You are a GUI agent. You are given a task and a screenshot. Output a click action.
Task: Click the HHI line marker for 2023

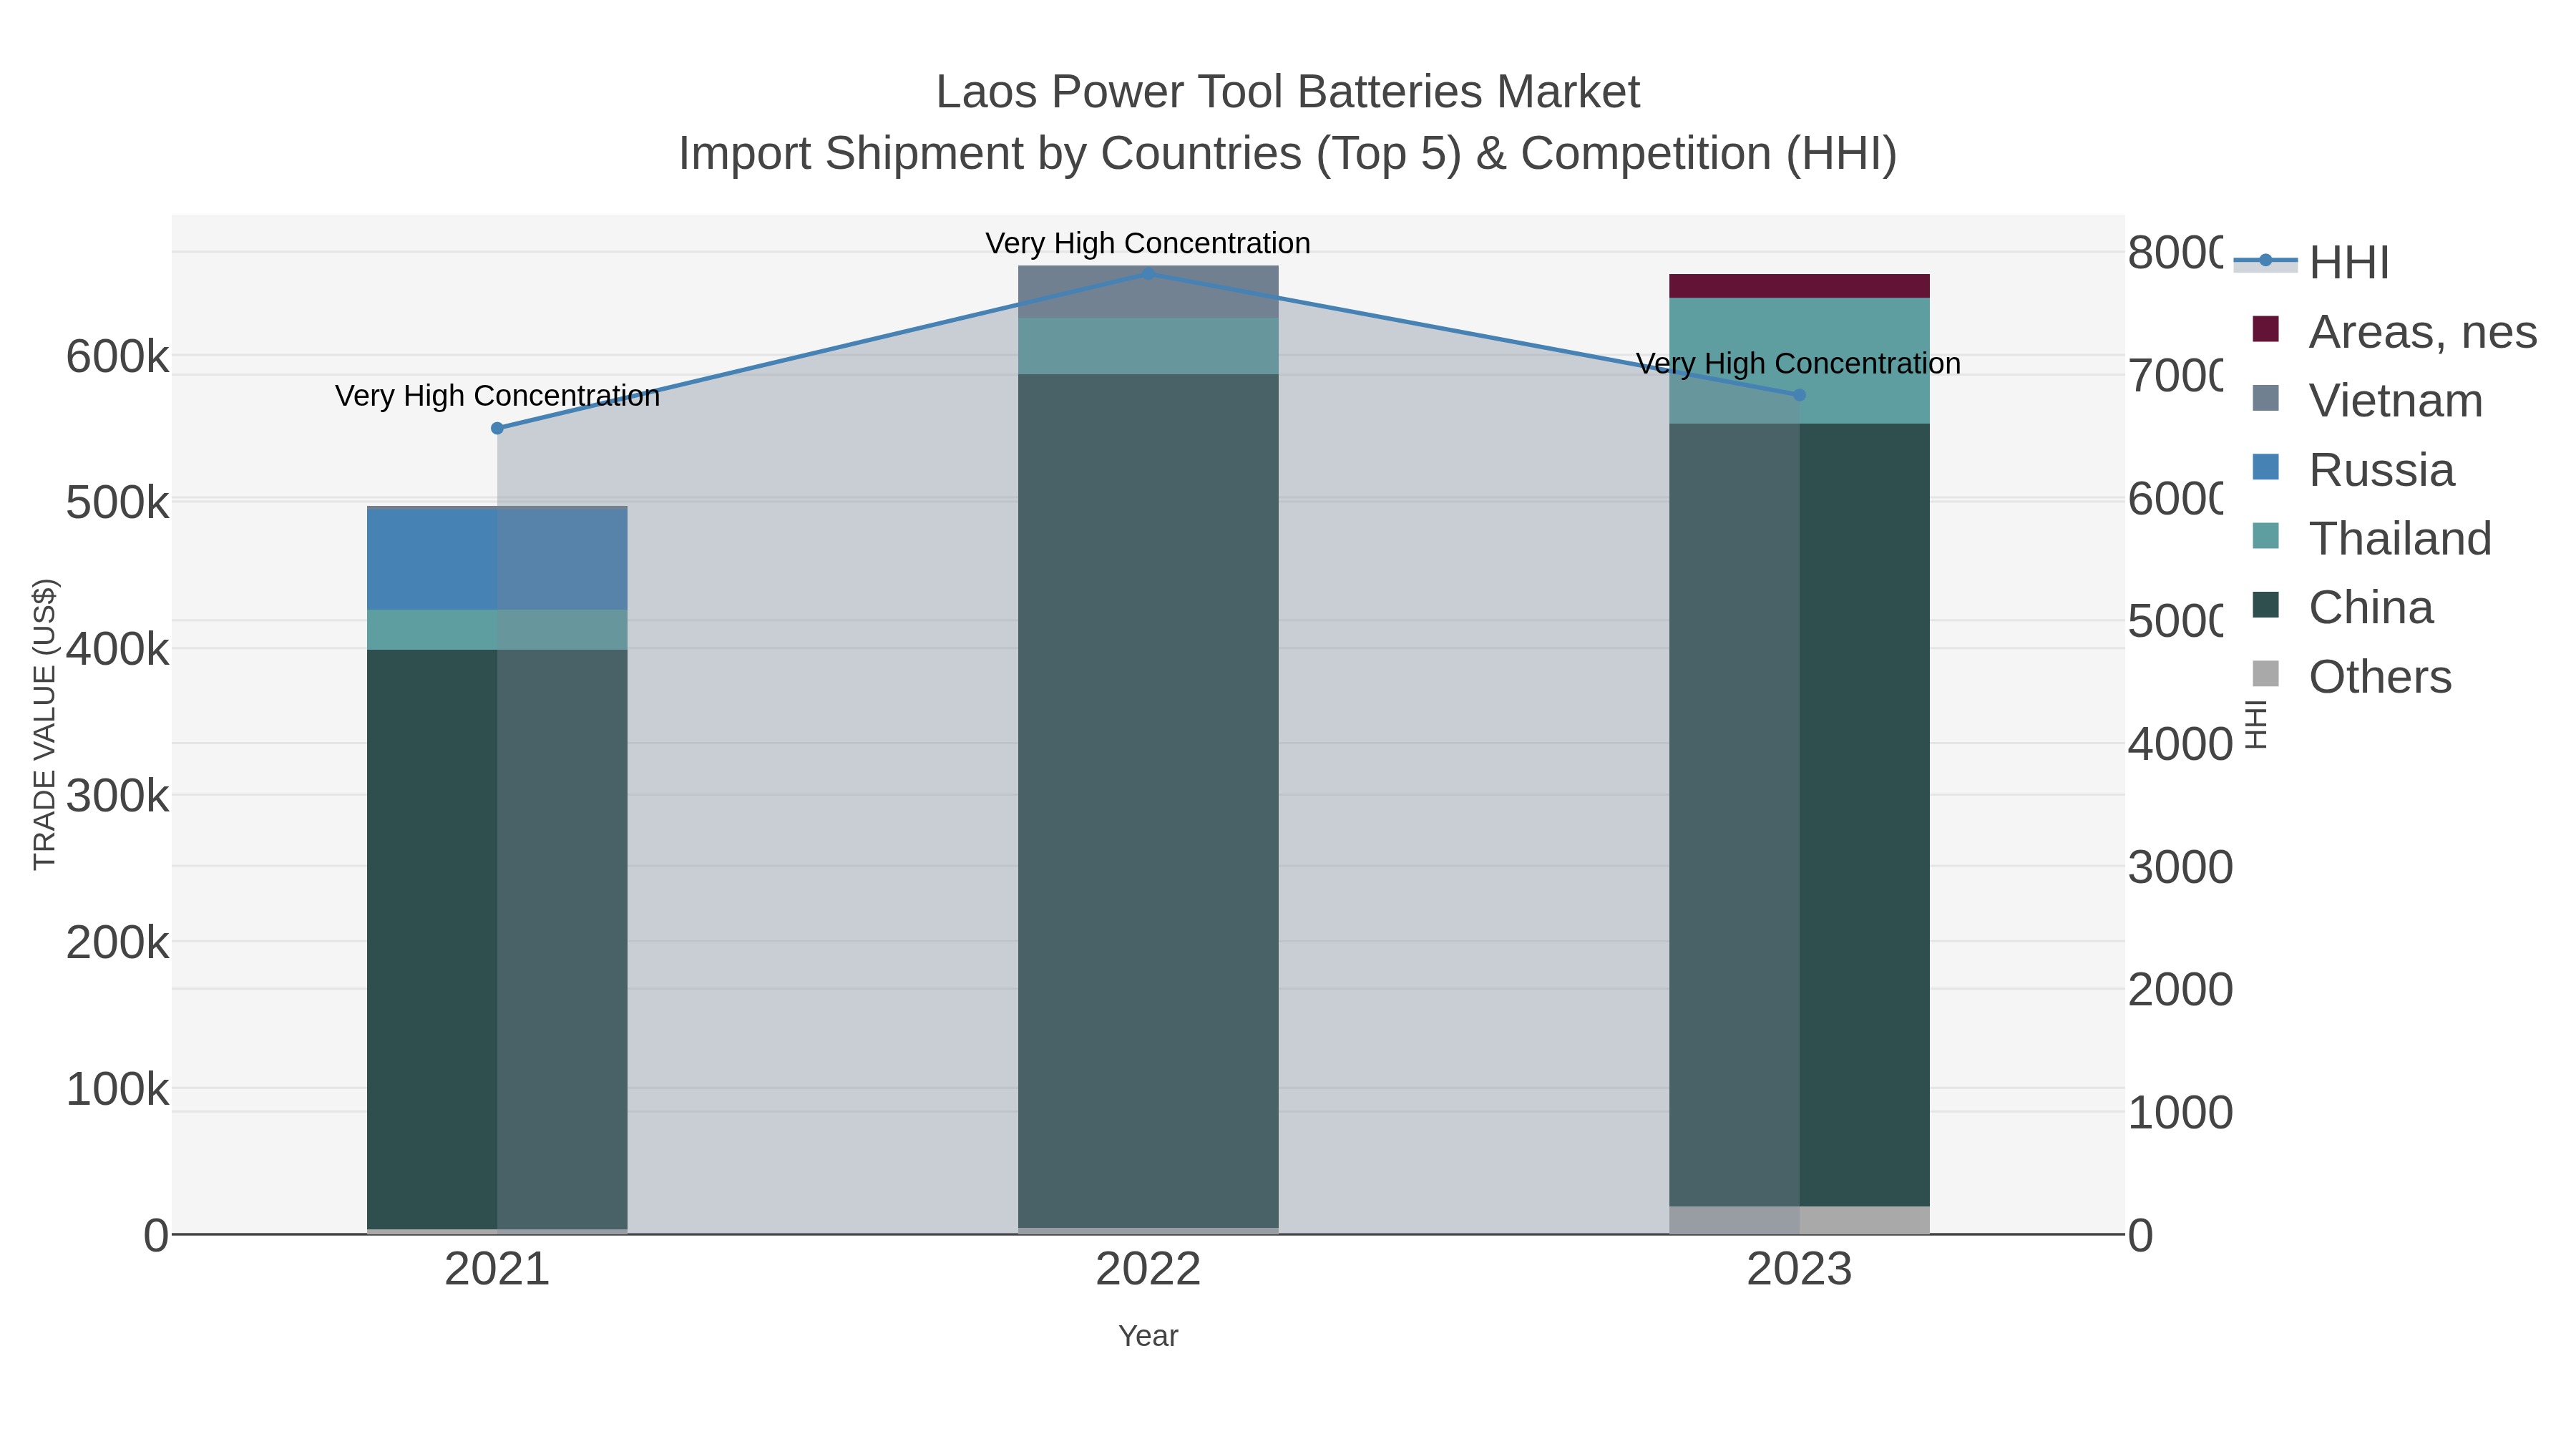point(1799,395)
